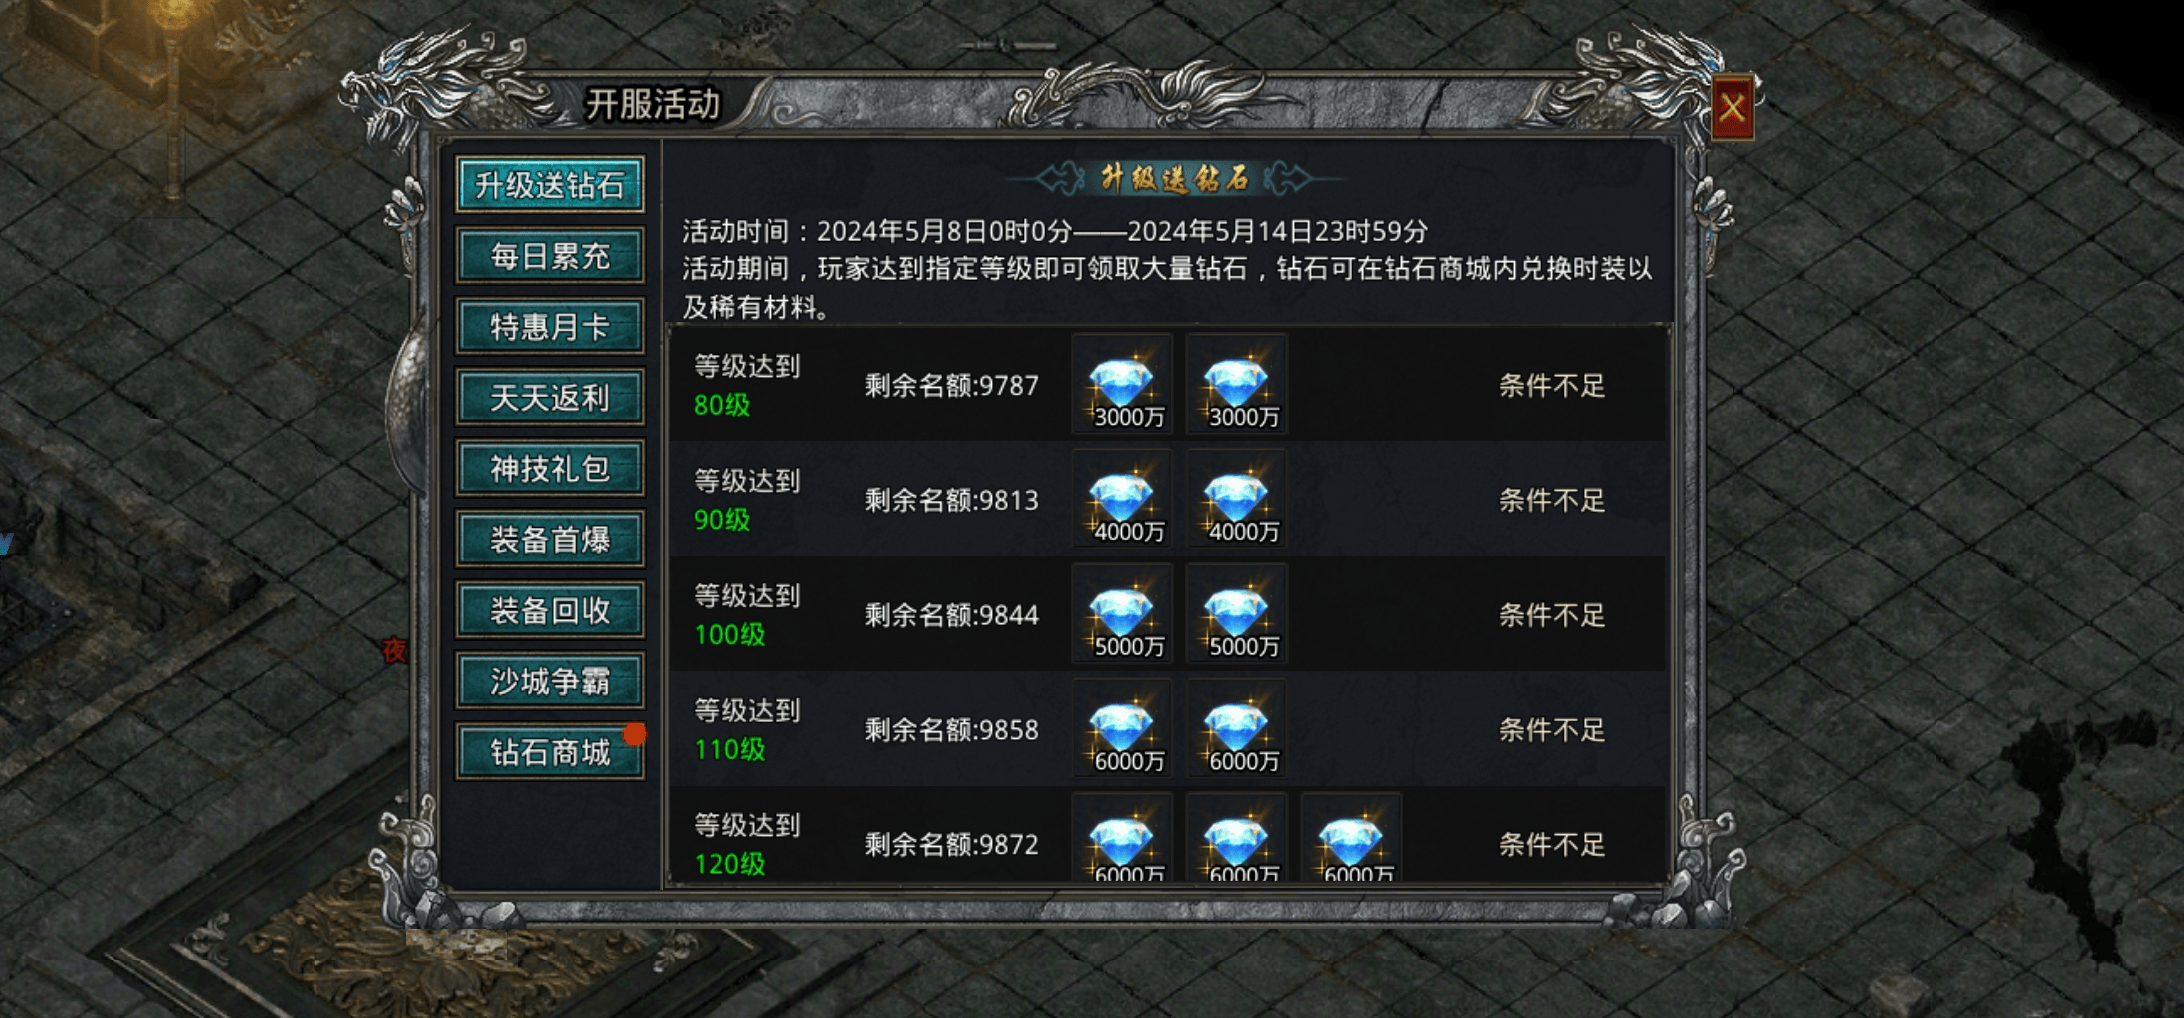The image size is (2184, 1018).
Task: Click first 4000万 diamond in 90级 row
Action: pyautogui.click(x=1121, y=499)
